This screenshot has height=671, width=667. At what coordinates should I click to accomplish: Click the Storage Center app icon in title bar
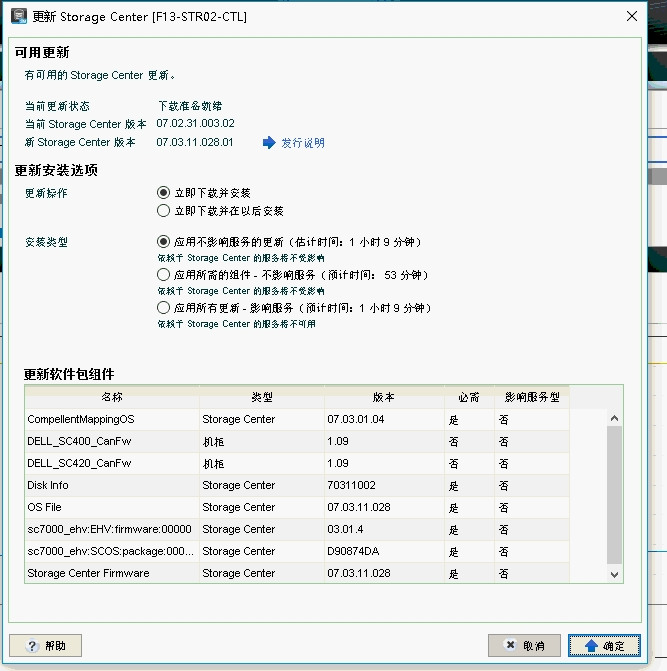[x=19, y=16]
